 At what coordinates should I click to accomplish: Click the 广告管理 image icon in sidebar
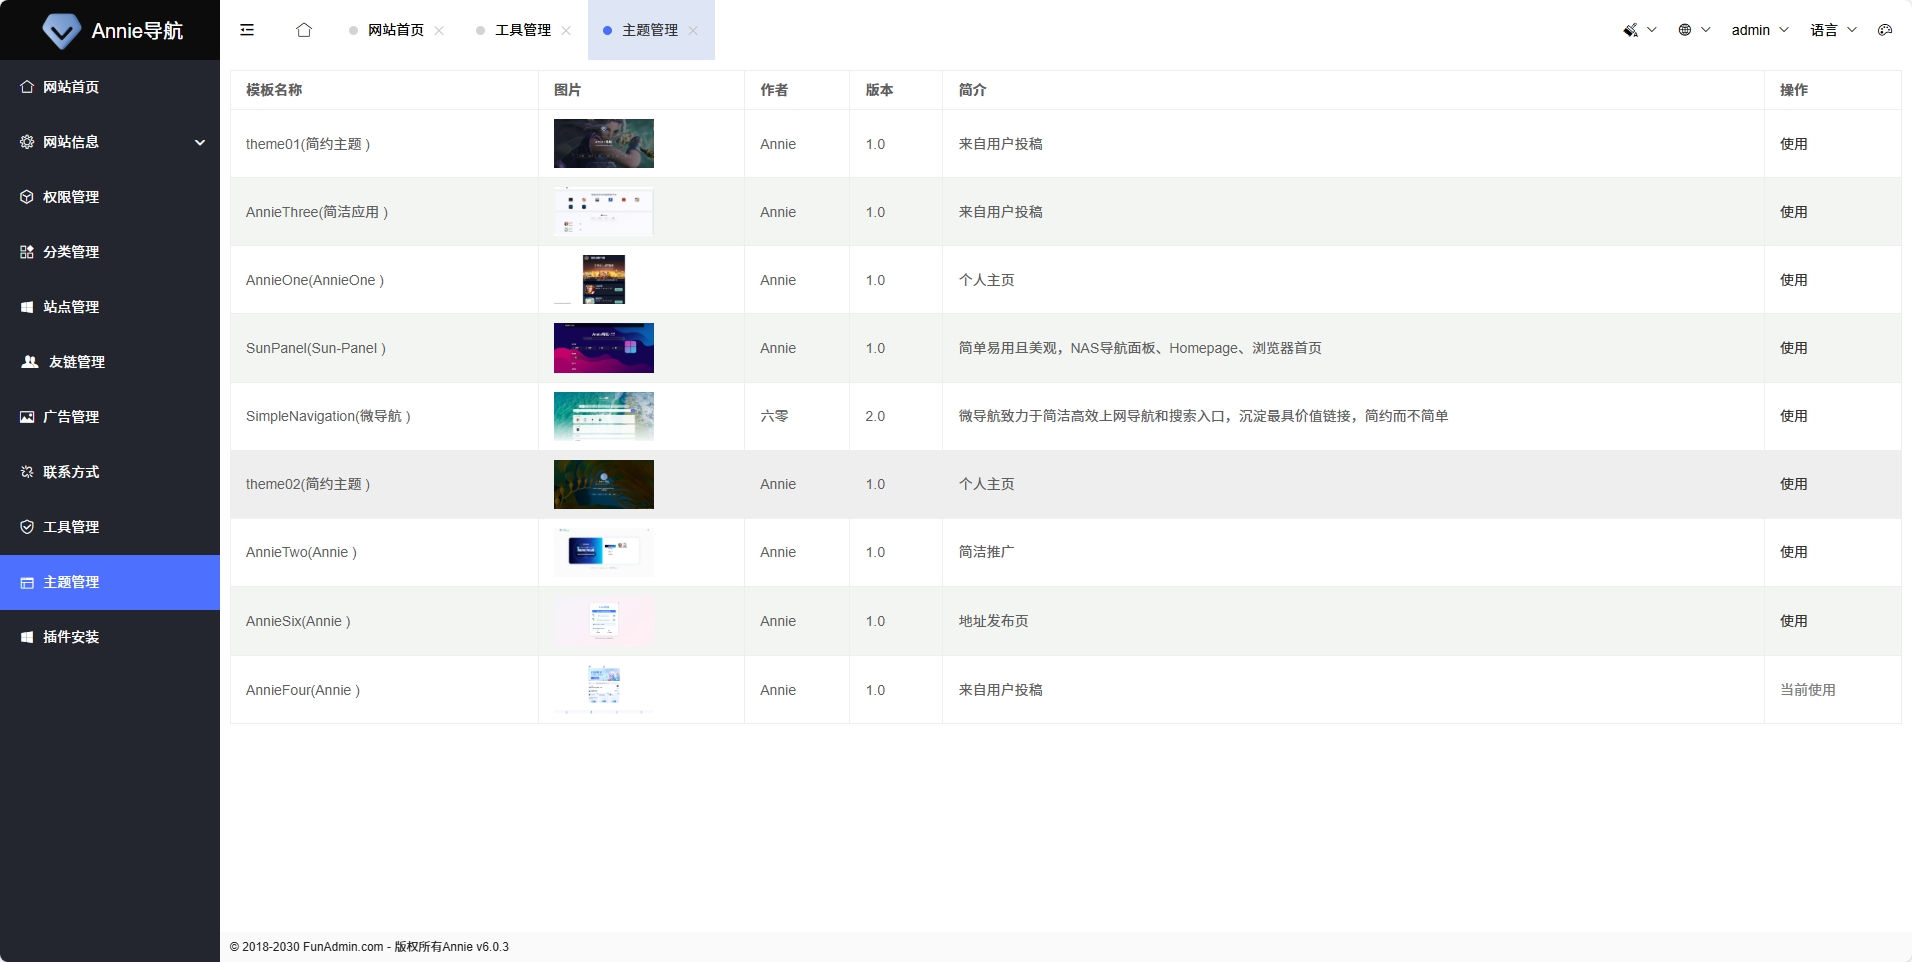(x=26, y=417)
